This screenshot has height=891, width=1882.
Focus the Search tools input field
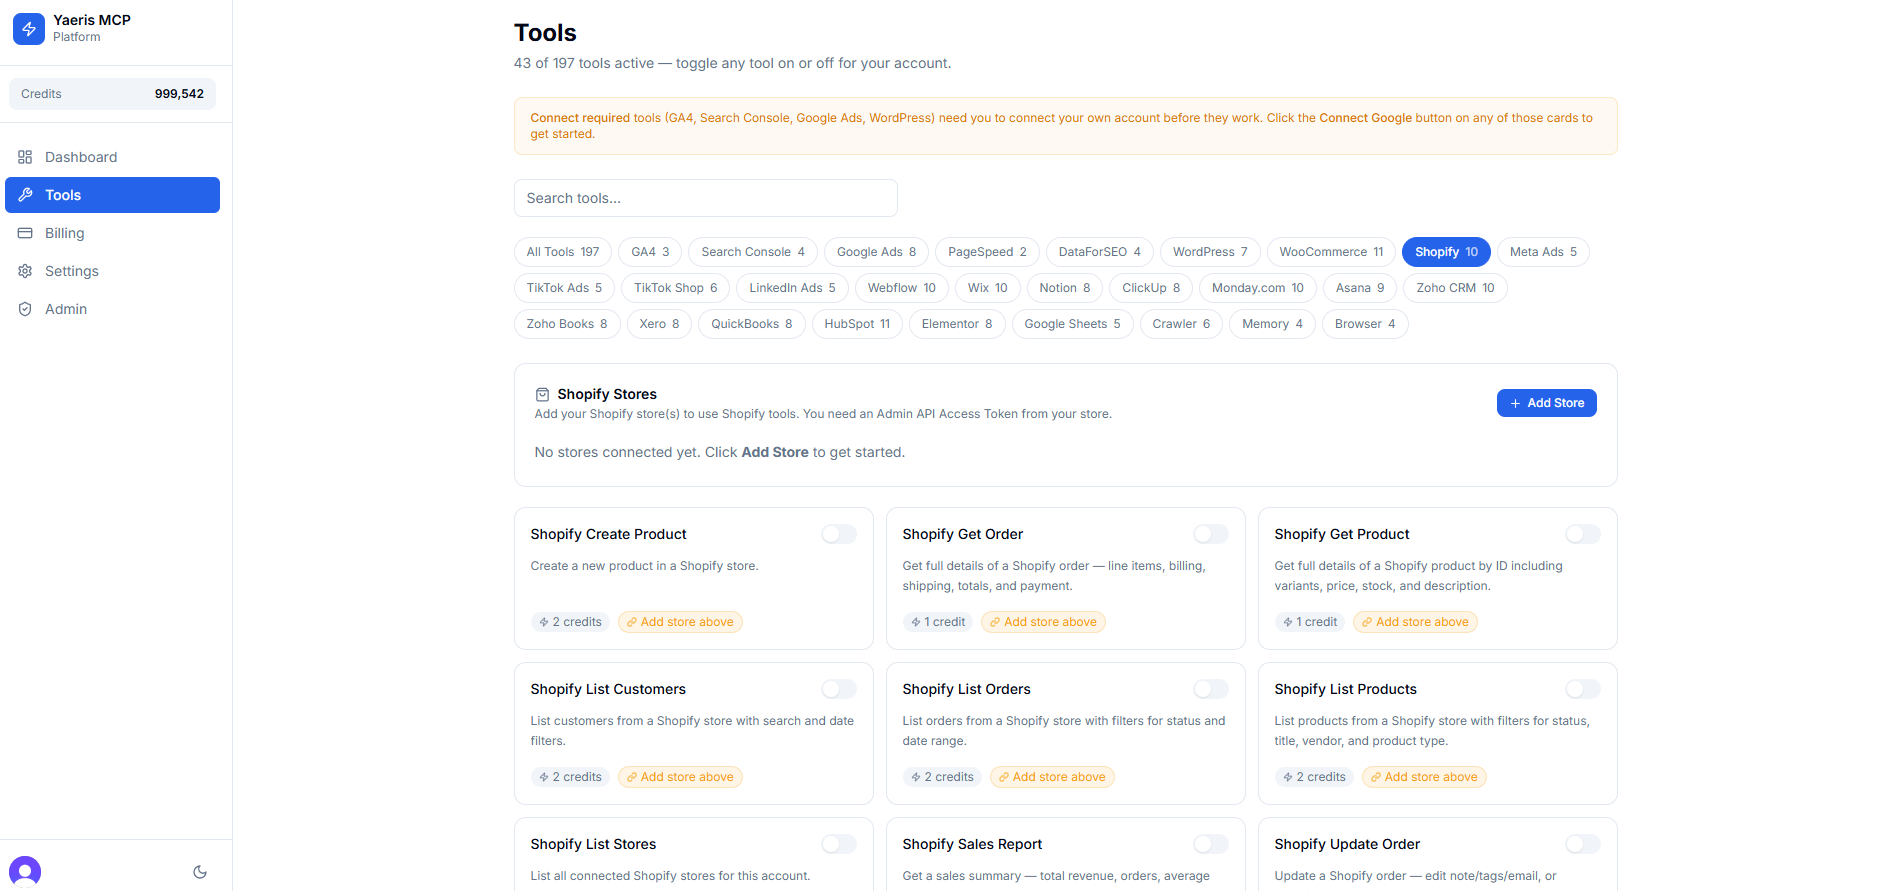coord(705,198)
